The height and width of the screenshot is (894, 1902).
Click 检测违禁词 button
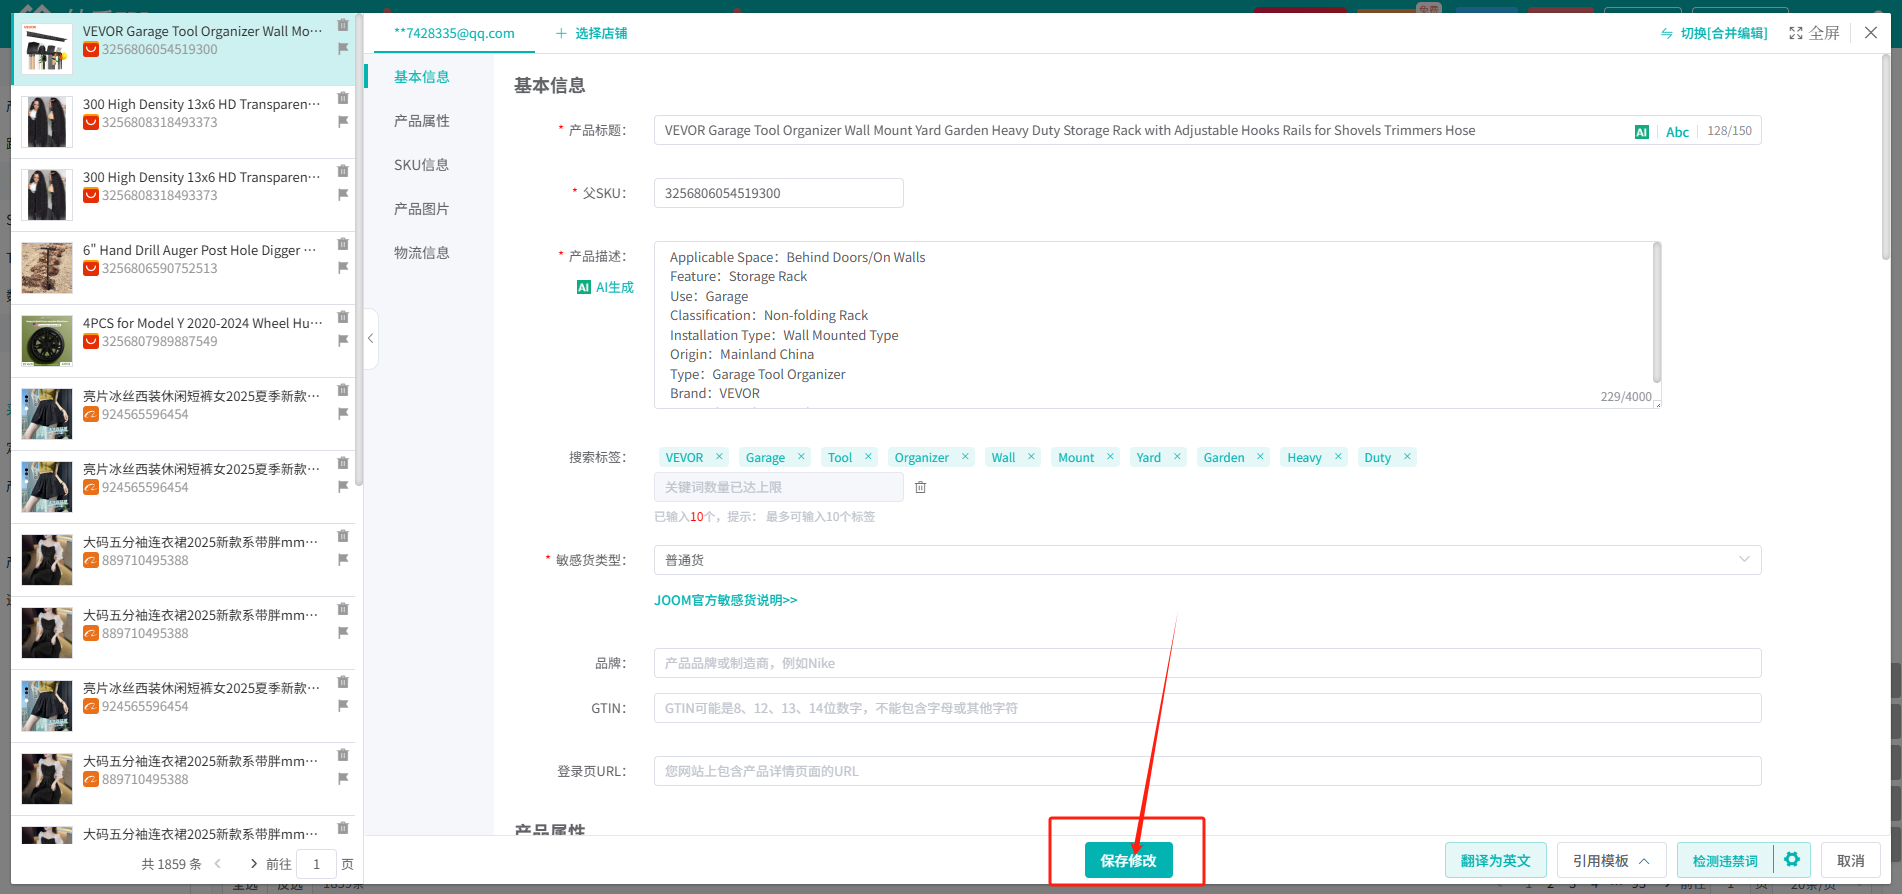(x=1725, y=861)
